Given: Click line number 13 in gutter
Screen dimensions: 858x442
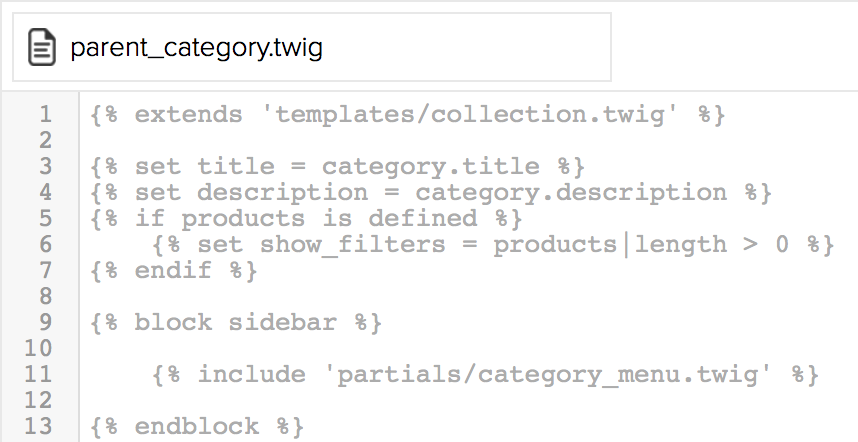Looking at the screenshot, I should pyautogui.click(x=38, y=427).
